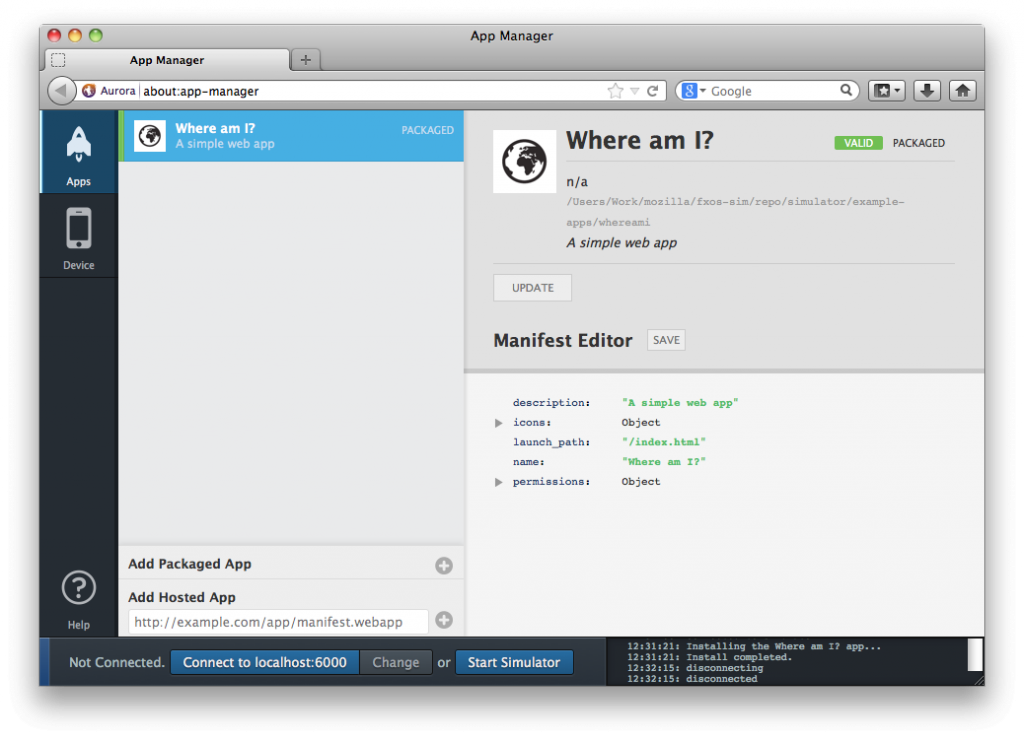Reload the page with the refresh icon

pos(652,91)
